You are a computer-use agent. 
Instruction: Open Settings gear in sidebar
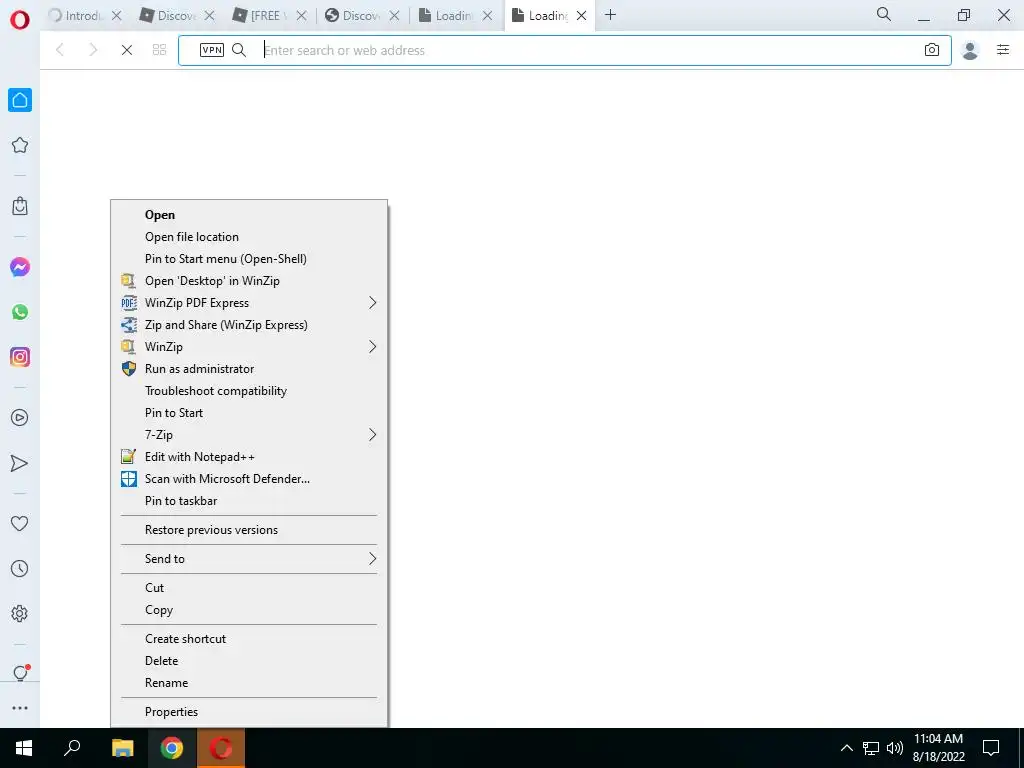tap(20, 614)
